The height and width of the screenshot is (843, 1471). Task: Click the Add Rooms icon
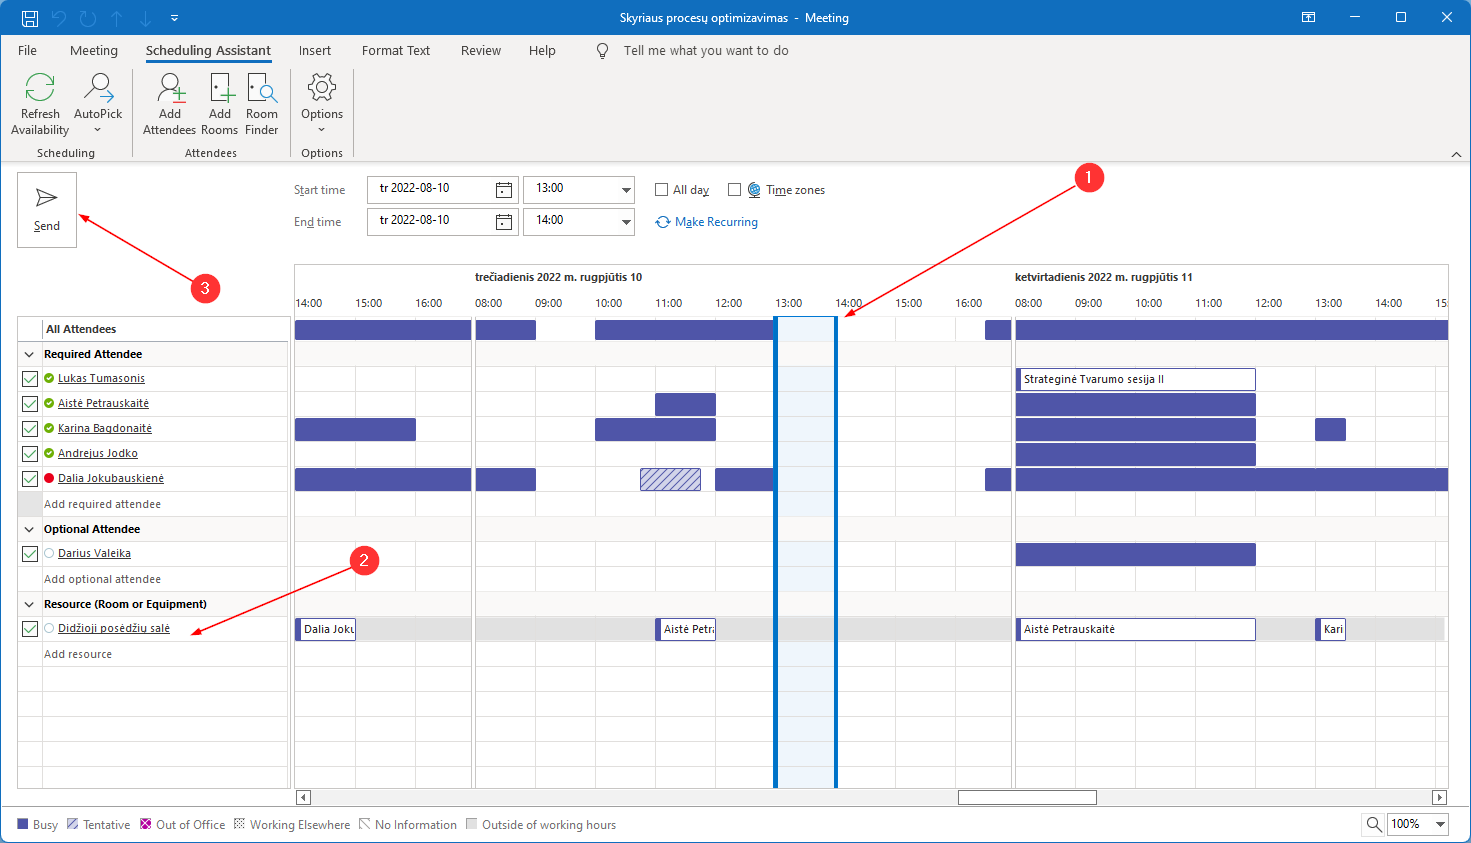point(220,89)
